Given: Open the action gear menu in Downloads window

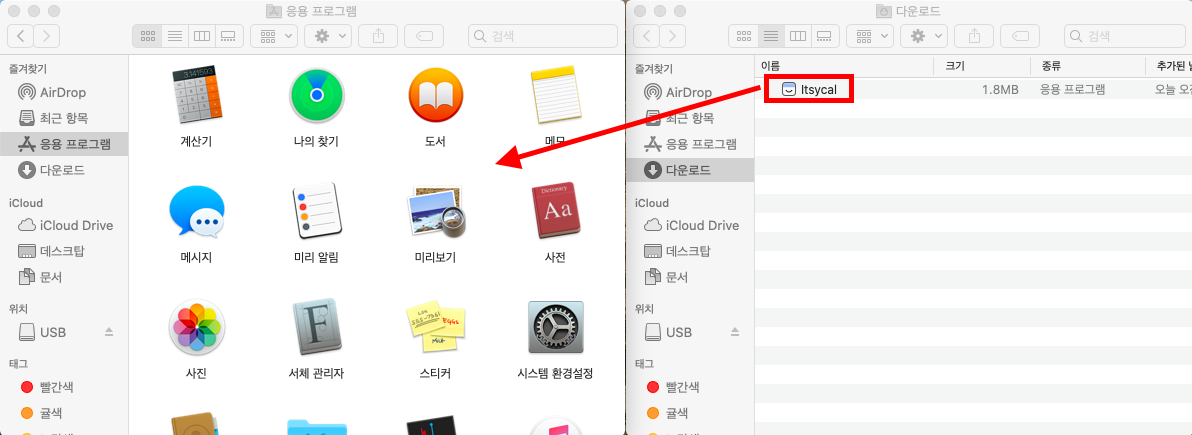Looking at the screenshot, I should [x=924, y=35].
